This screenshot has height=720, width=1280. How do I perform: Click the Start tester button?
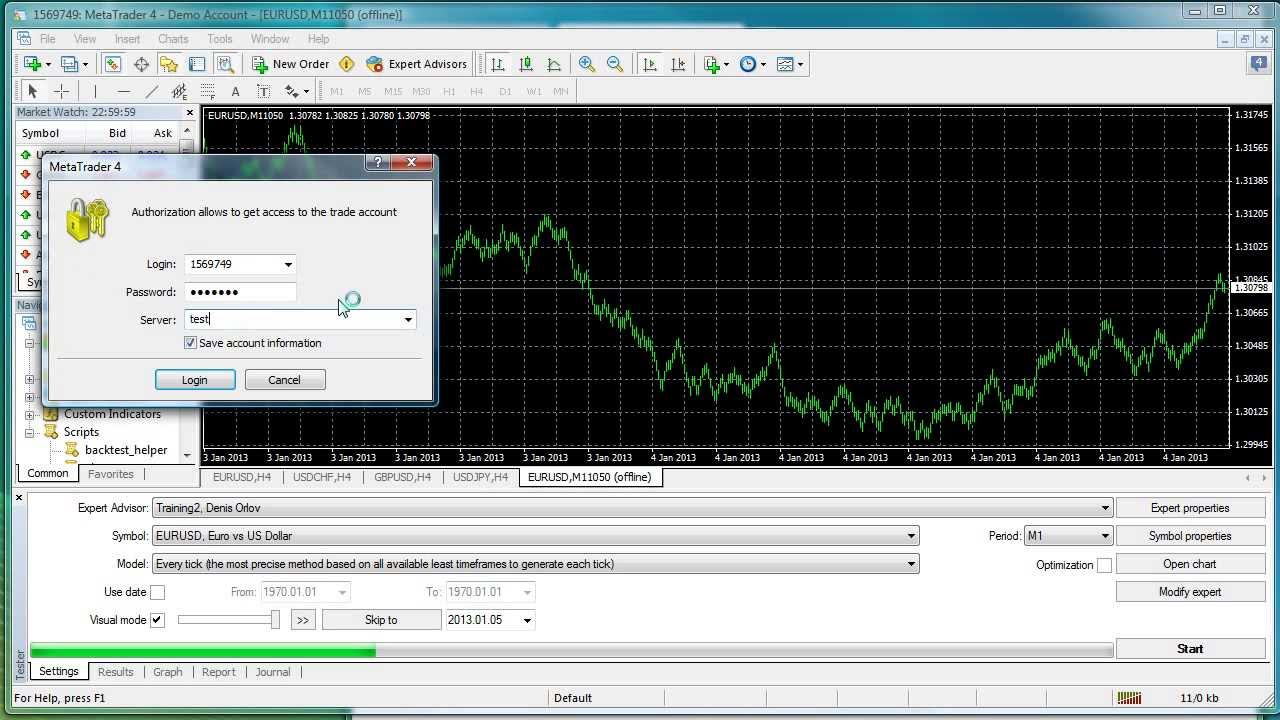(1190, 649)
